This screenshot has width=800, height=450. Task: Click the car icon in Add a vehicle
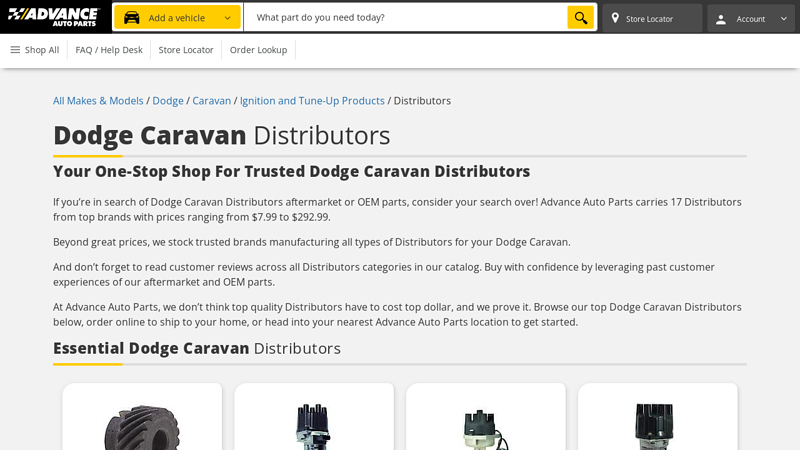(x=132, y=18)
